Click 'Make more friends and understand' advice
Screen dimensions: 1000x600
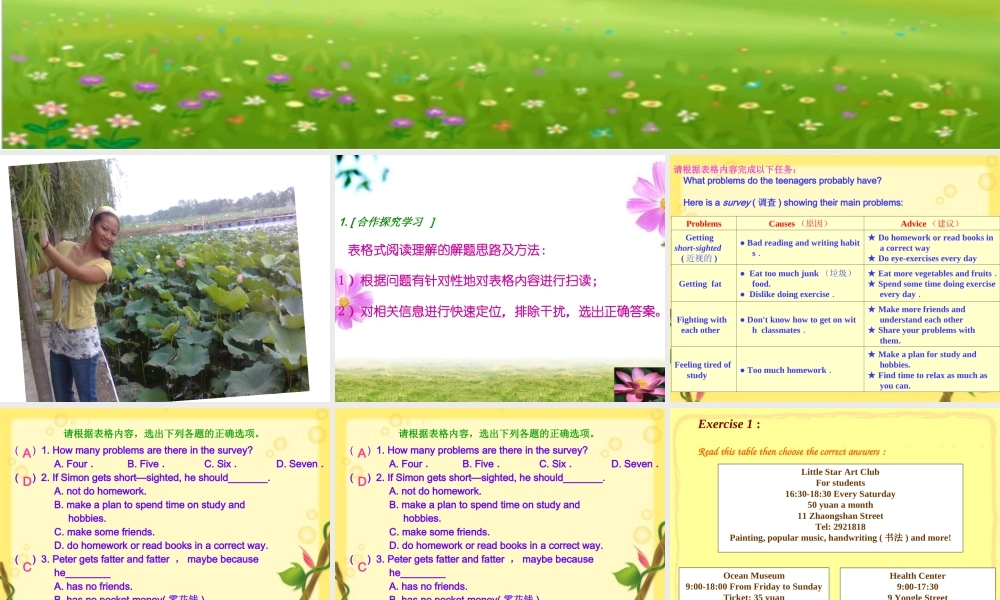[916, 314]
